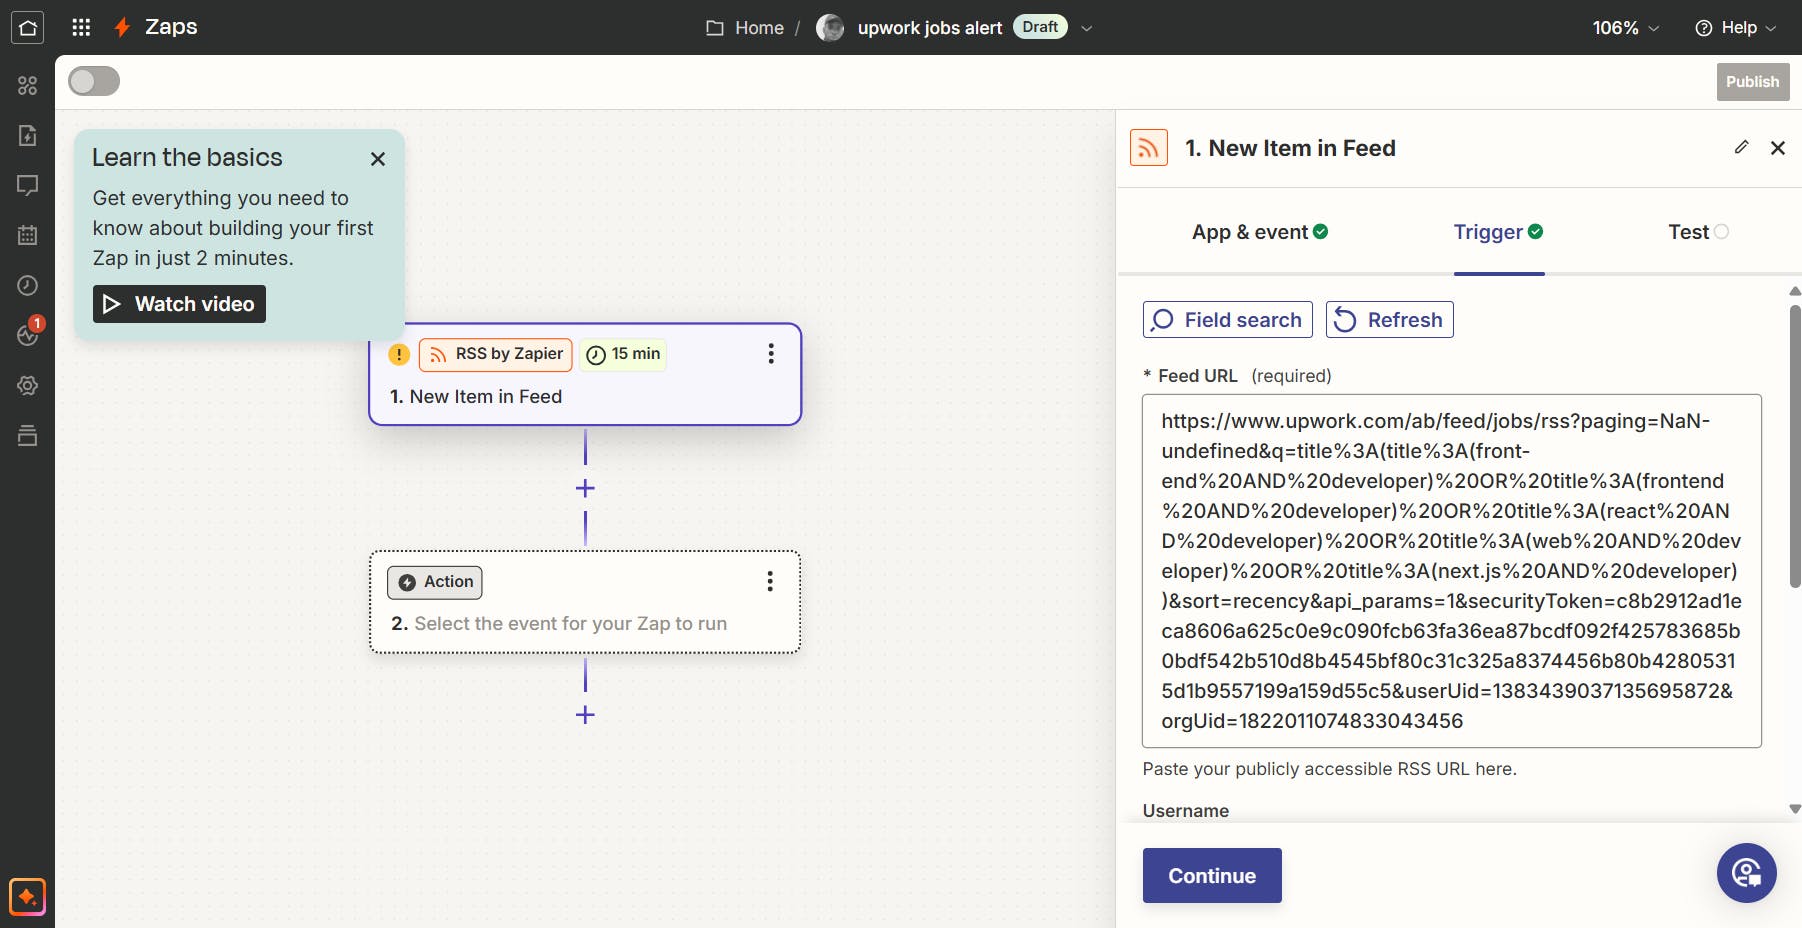This screenshot has width=1802, height=928.
Task: Click the warning icon on trigger step
Action: click(399, 354)
